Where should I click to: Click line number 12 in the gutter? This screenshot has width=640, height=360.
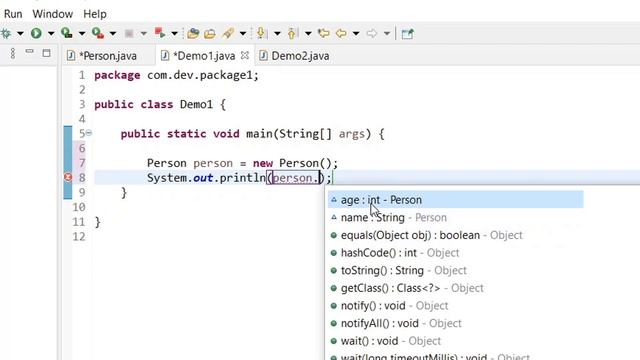pyautogui.click(x=79, y=237)
